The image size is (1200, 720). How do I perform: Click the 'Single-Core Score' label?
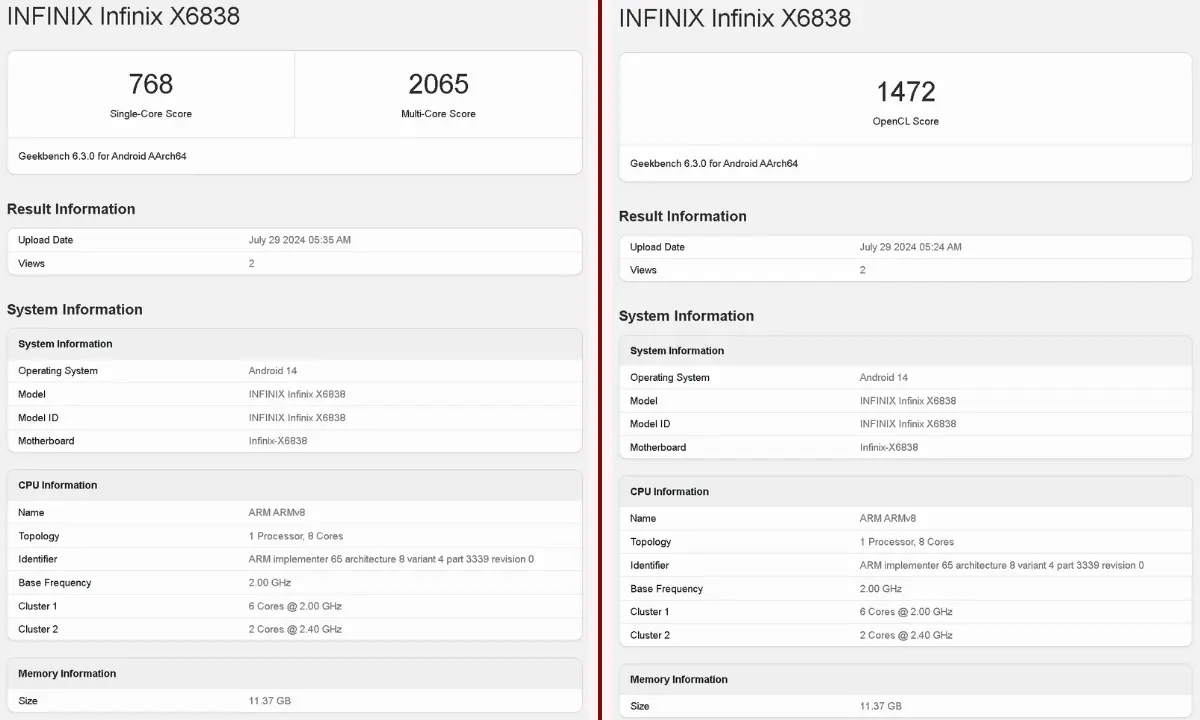click(x=151, y=114)
